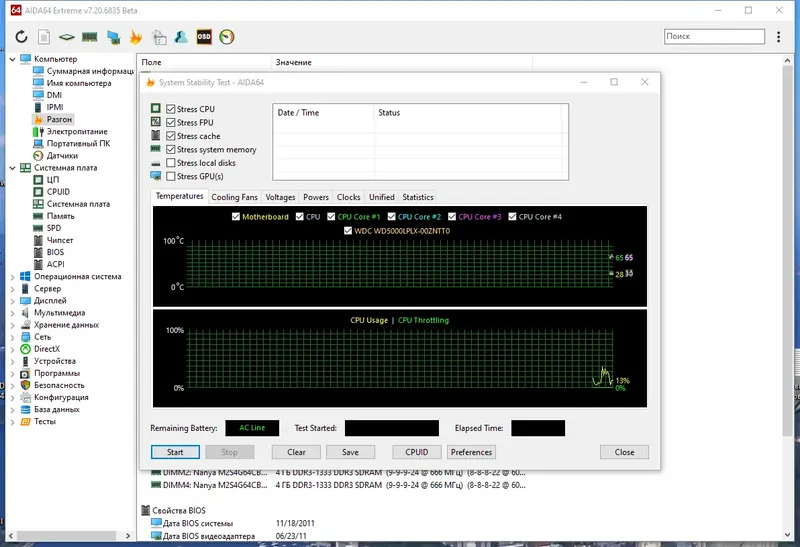This screenshot has height=547, width=800.
Task: Start the stability test
Action: pyautogui.click(x=175, y=452)
